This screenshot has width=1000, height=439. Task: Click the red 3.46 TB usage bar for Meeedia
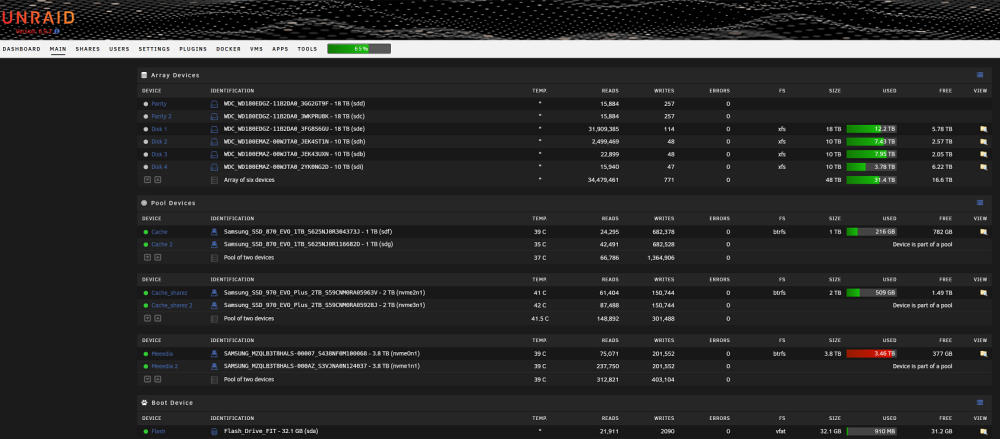[x=871, y=353]
